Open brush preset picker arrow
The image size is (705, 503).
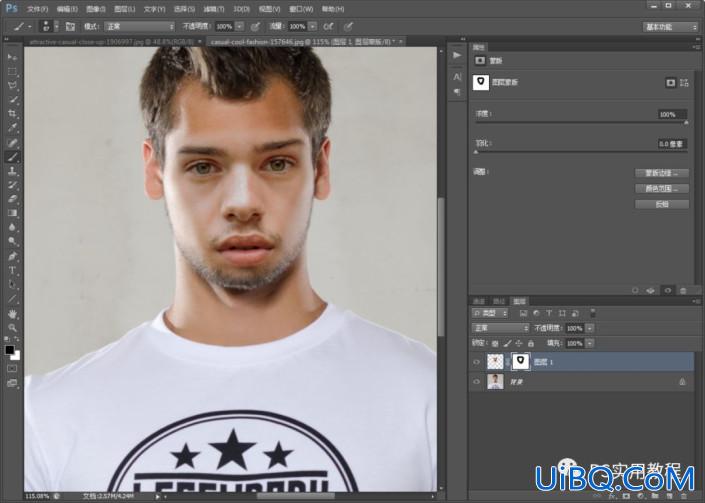coord(57,27)
